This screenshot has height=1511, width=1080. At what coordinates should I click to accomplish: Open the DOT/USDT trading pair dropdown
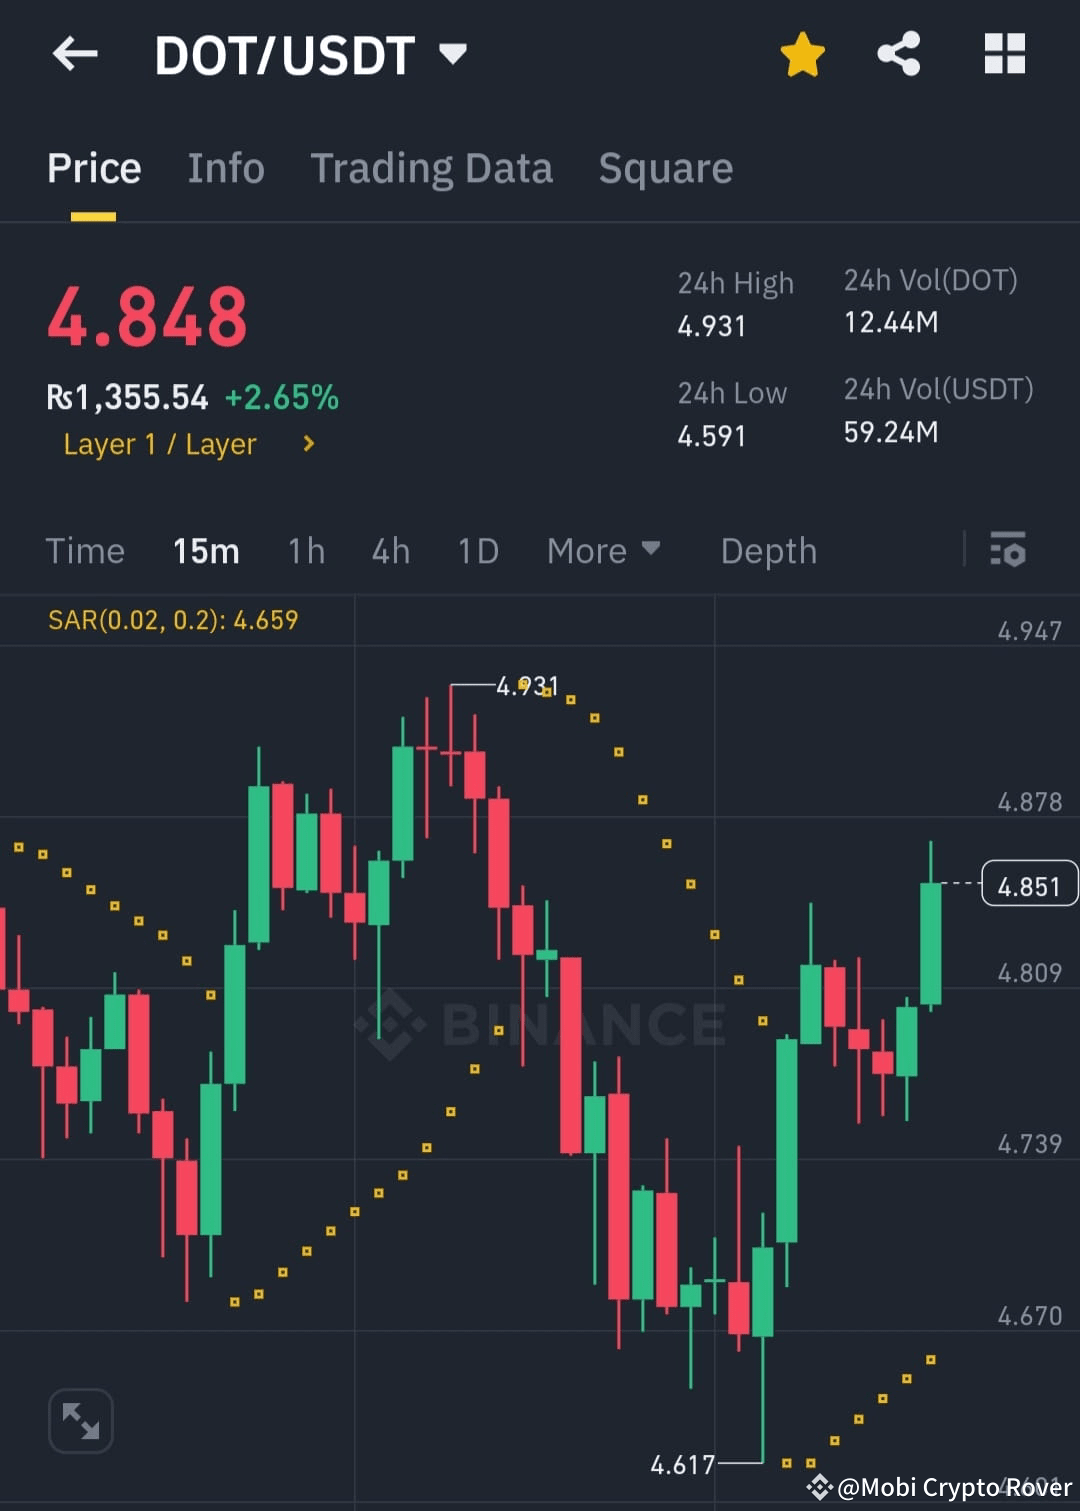tap(452, 55)
